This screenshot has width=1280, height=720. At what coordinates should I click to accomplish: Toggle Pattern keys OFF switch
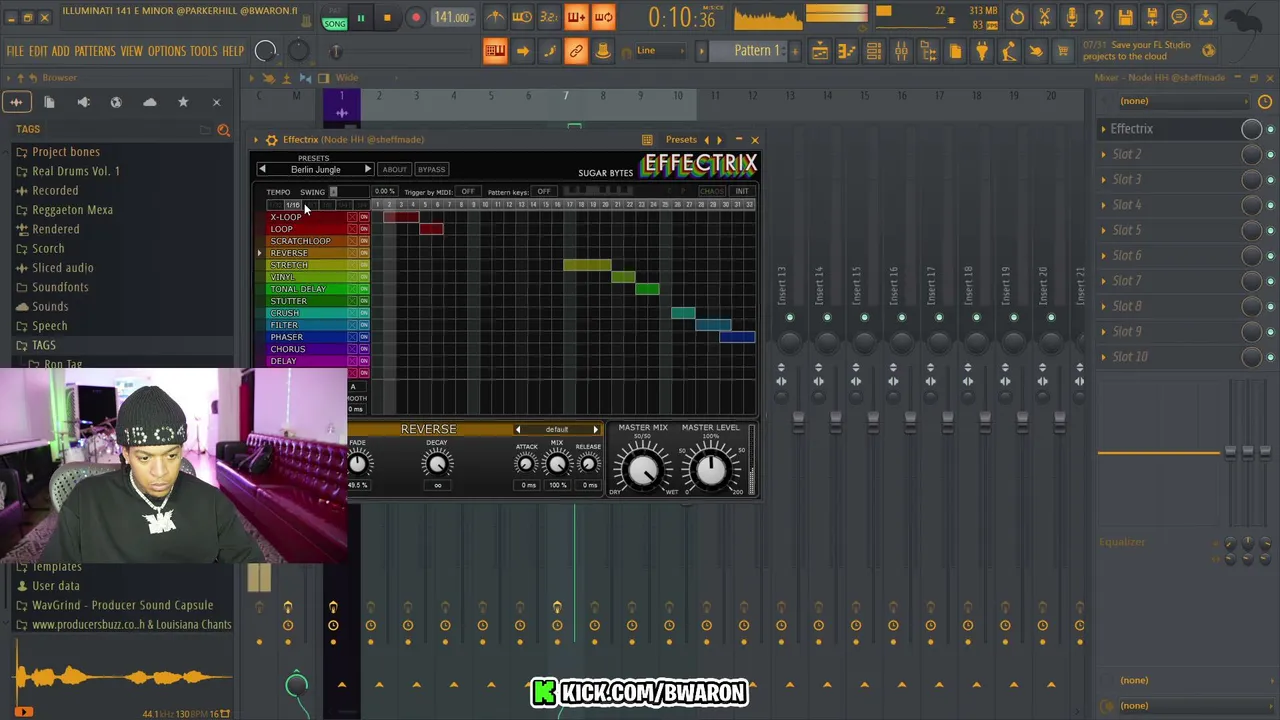[x=543, y=191]
